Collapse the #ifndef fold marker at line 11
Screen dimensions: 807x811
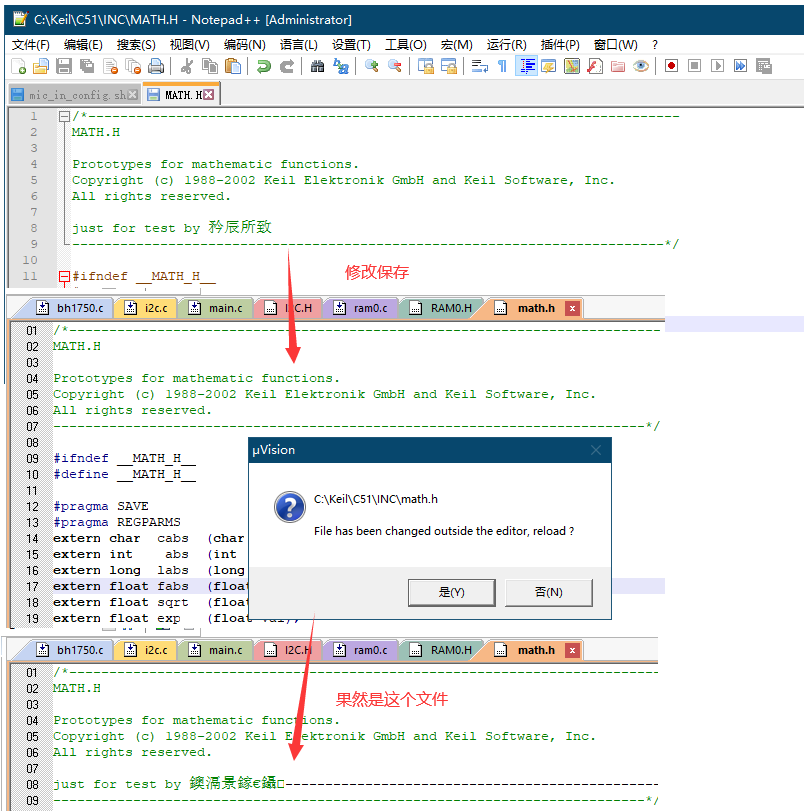click(x=64, y=277)
